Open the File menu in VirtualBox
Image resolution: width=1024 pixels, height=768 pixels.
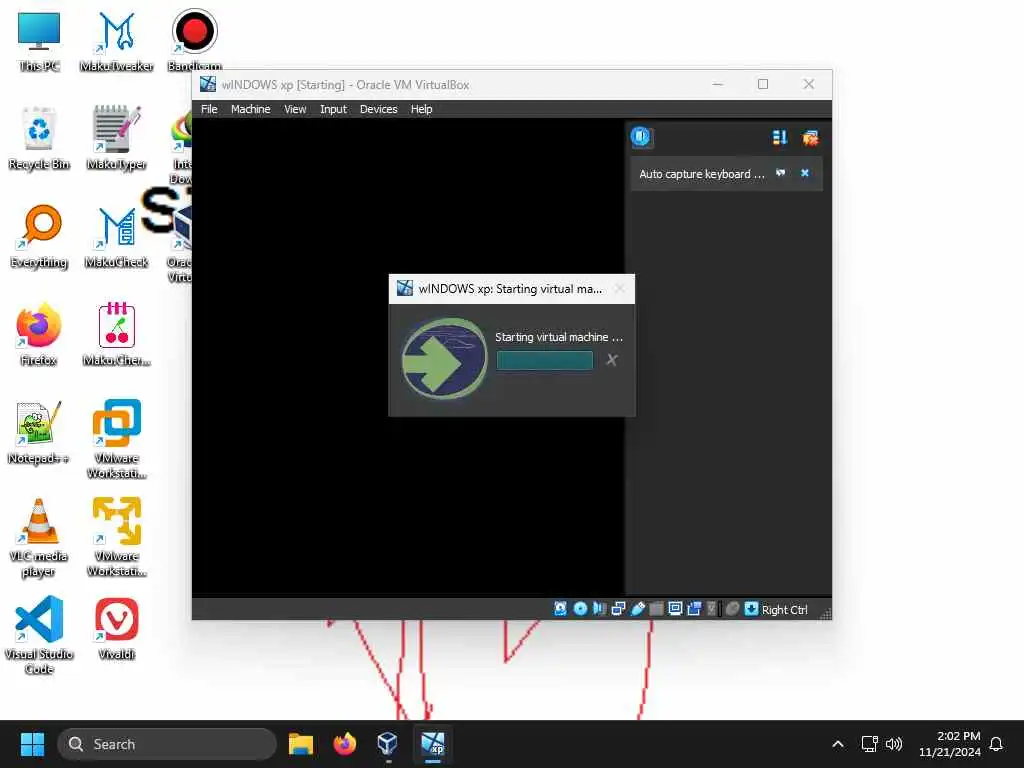tap(209, 109)
